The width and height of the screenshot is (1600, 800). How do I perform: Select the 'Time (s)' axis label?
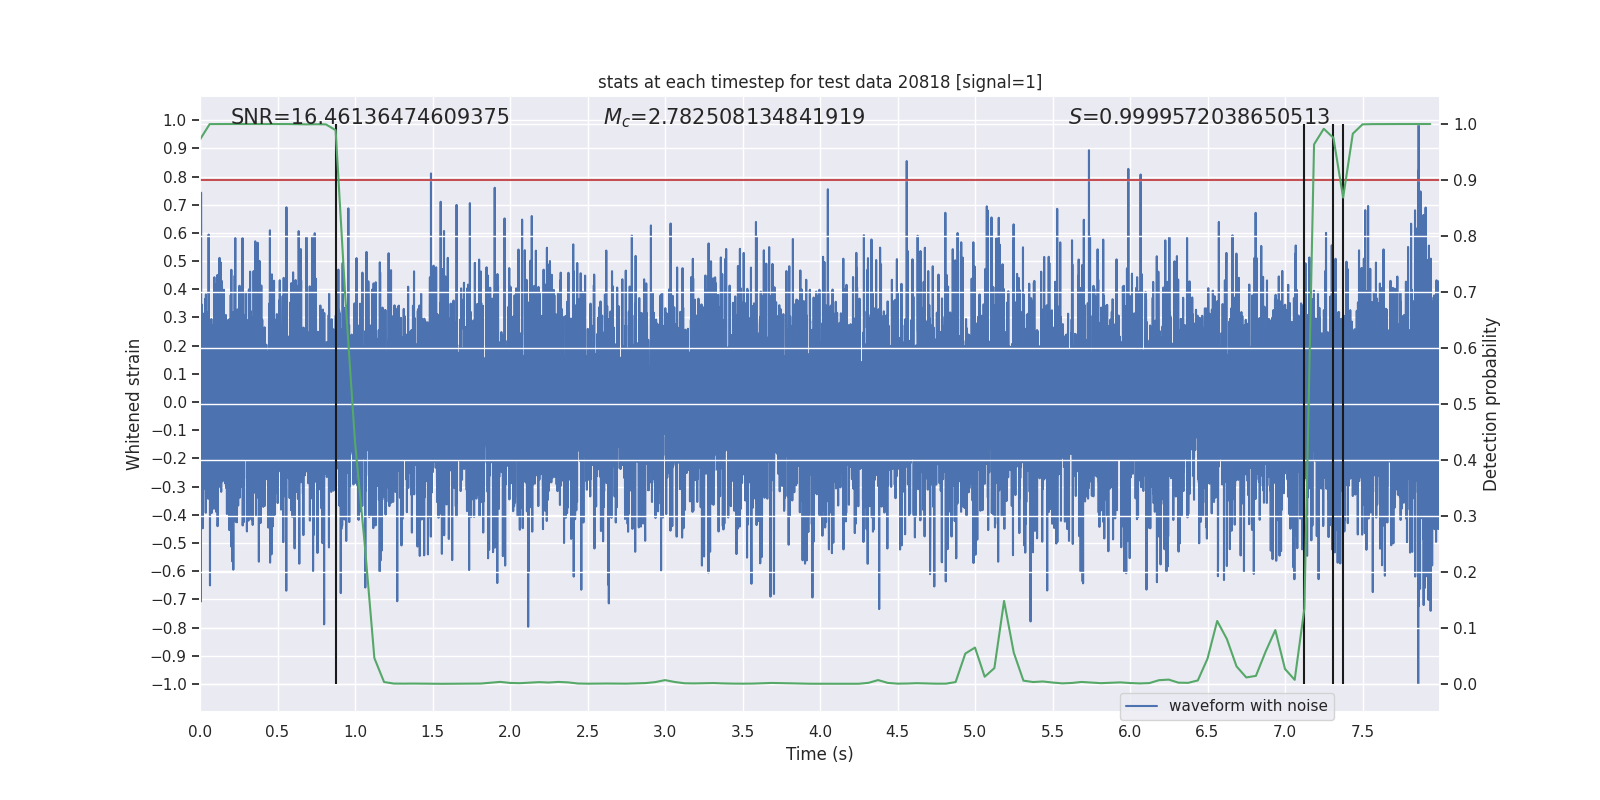820,754
